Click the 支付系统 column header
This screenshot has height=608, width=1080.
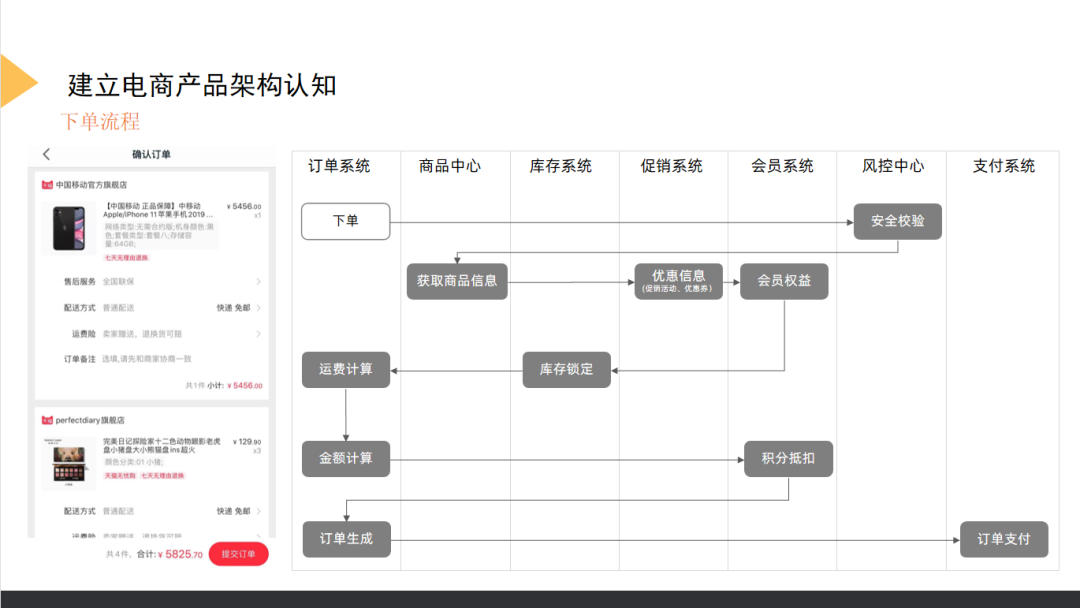[x=1004, y=166]
